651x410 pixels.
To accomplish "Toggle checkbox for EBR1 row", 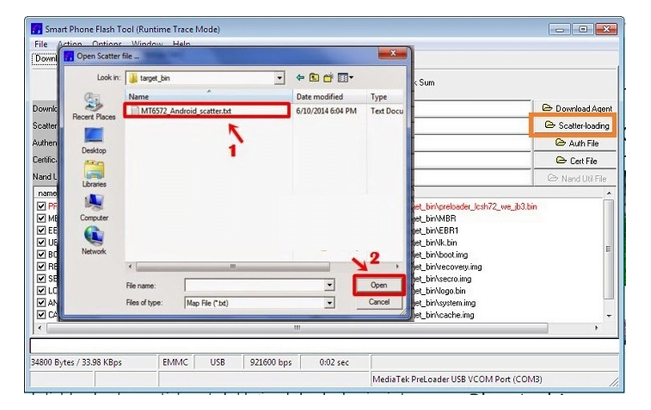I will tap(41, 230).
